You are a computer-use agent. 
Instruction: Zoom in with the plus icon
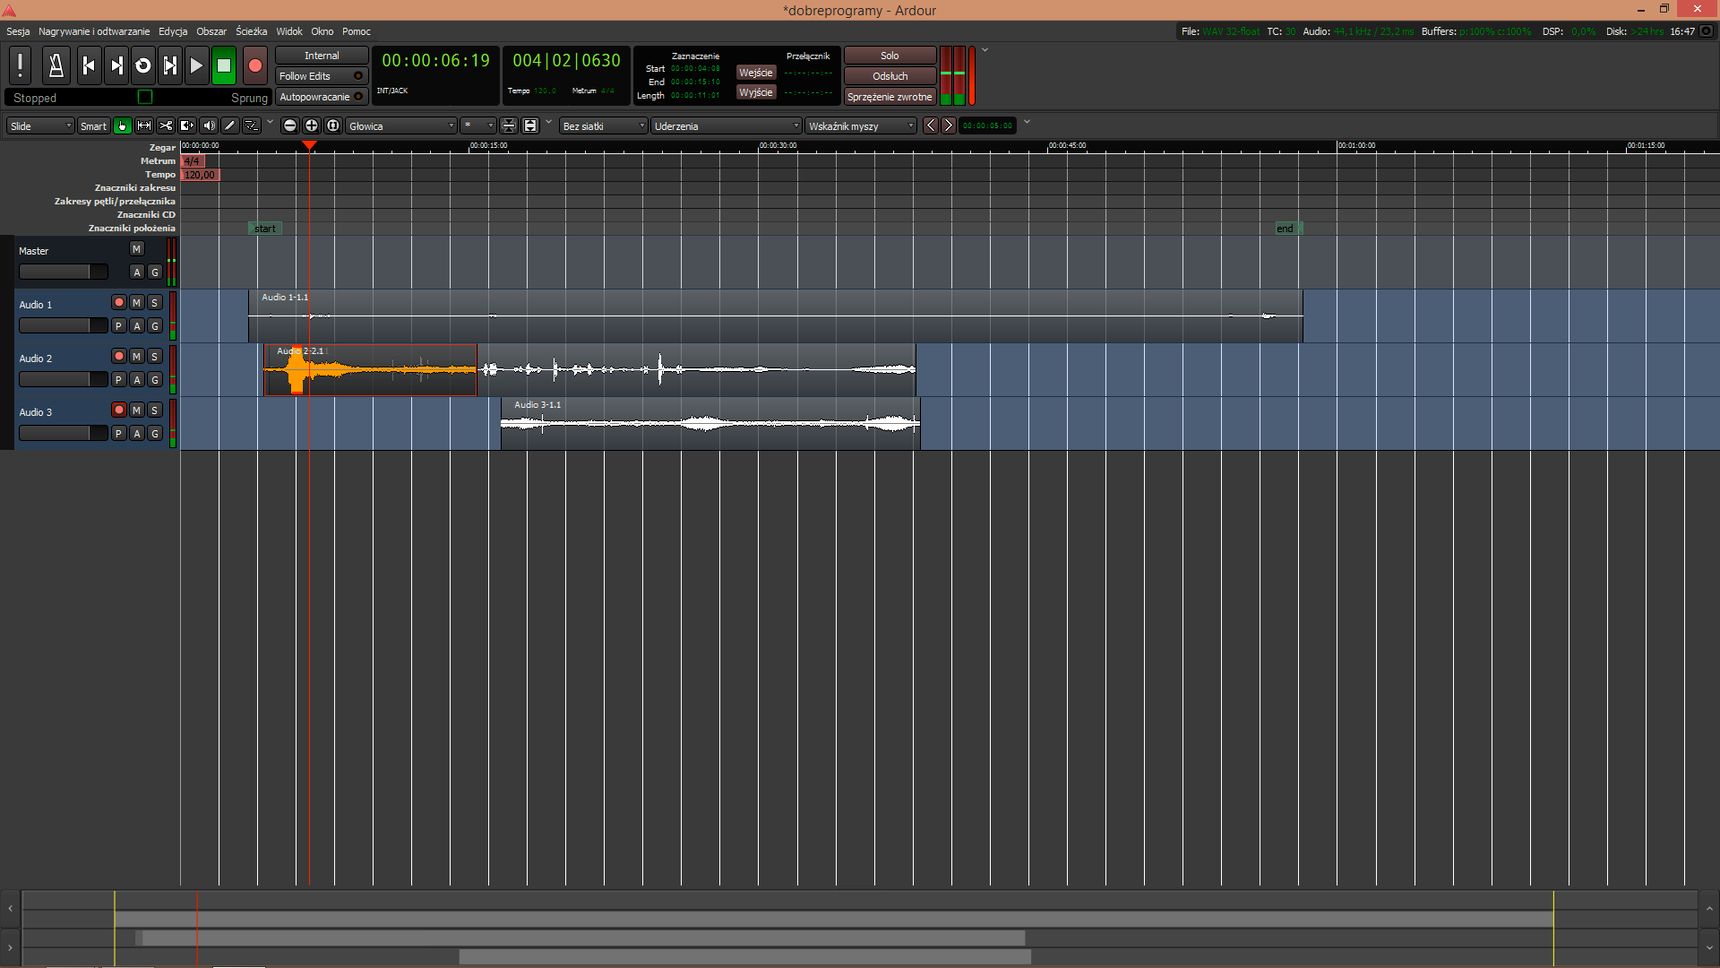(311, 126)
